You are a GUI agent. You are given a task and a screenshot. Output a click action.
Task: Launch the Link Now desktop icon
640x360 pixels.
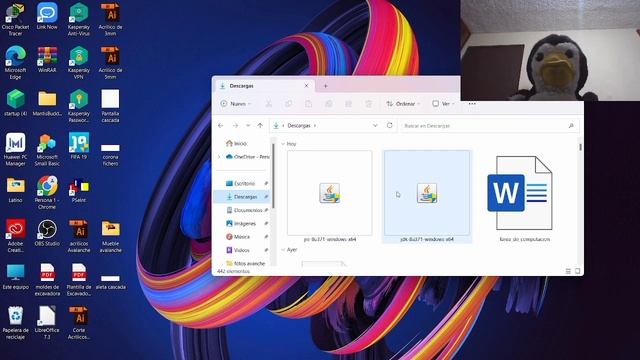(x=47, y=16)
